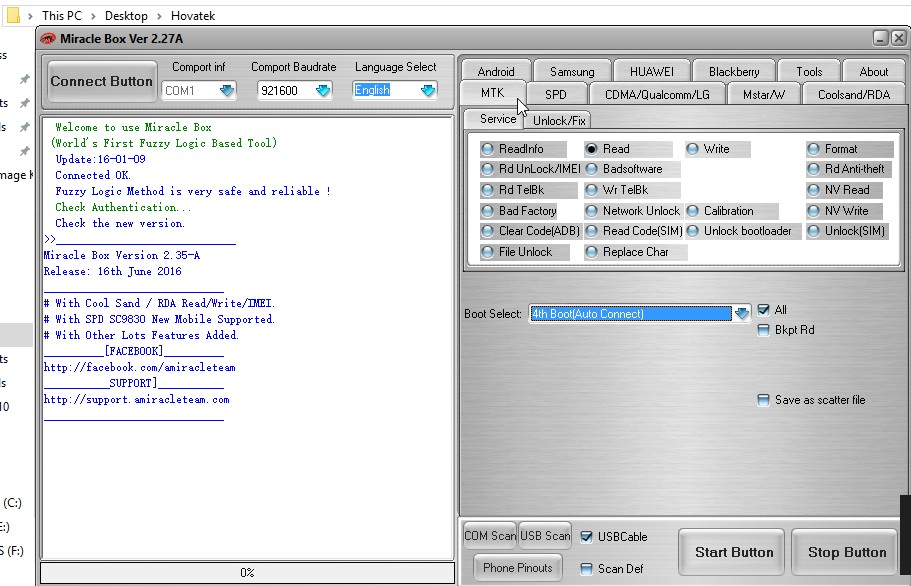Select the ReadInfo radio option
The height and width of the screenshot is (586, 911).
[x=488, y=149]
